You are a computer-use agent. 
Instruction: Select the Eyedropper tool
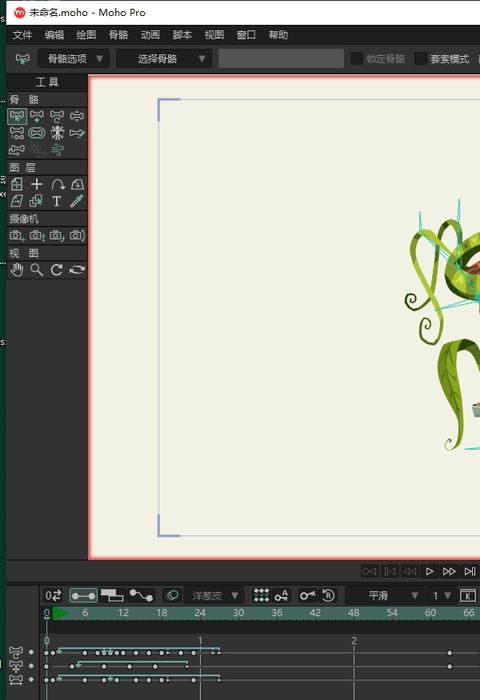(x=77, y=201)
